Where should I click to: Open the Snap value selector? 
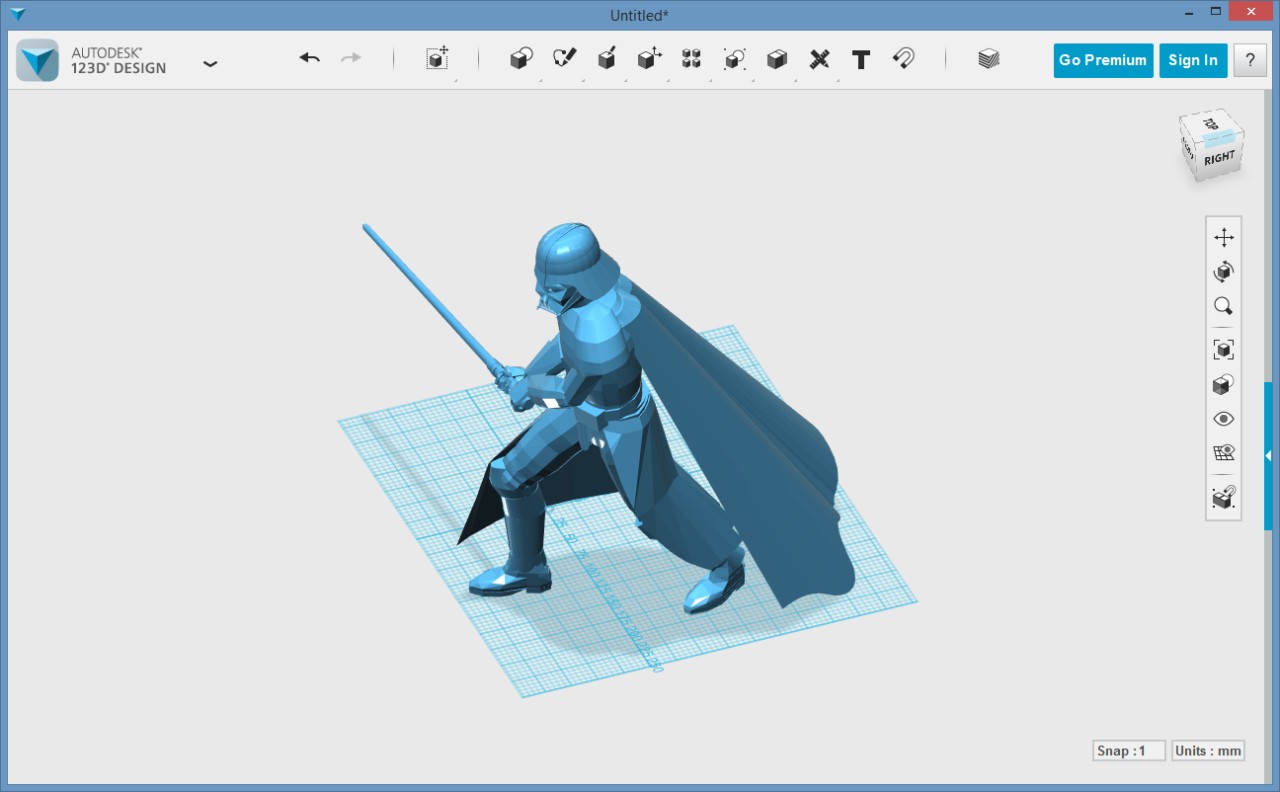coord(1129,751)
